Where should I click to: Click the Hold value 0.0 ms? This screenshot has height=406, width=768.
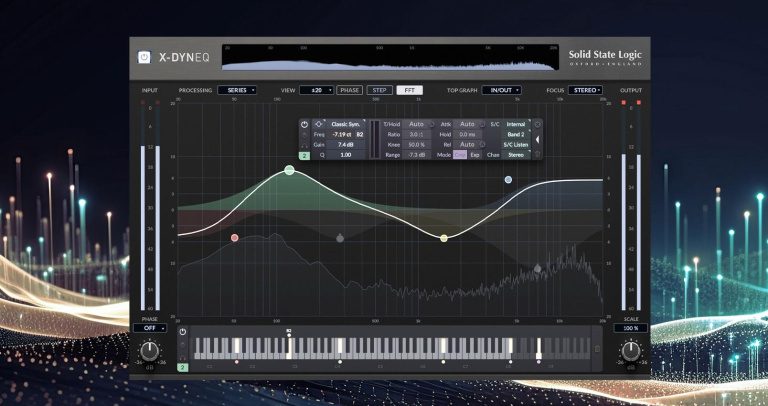point(467,134)
